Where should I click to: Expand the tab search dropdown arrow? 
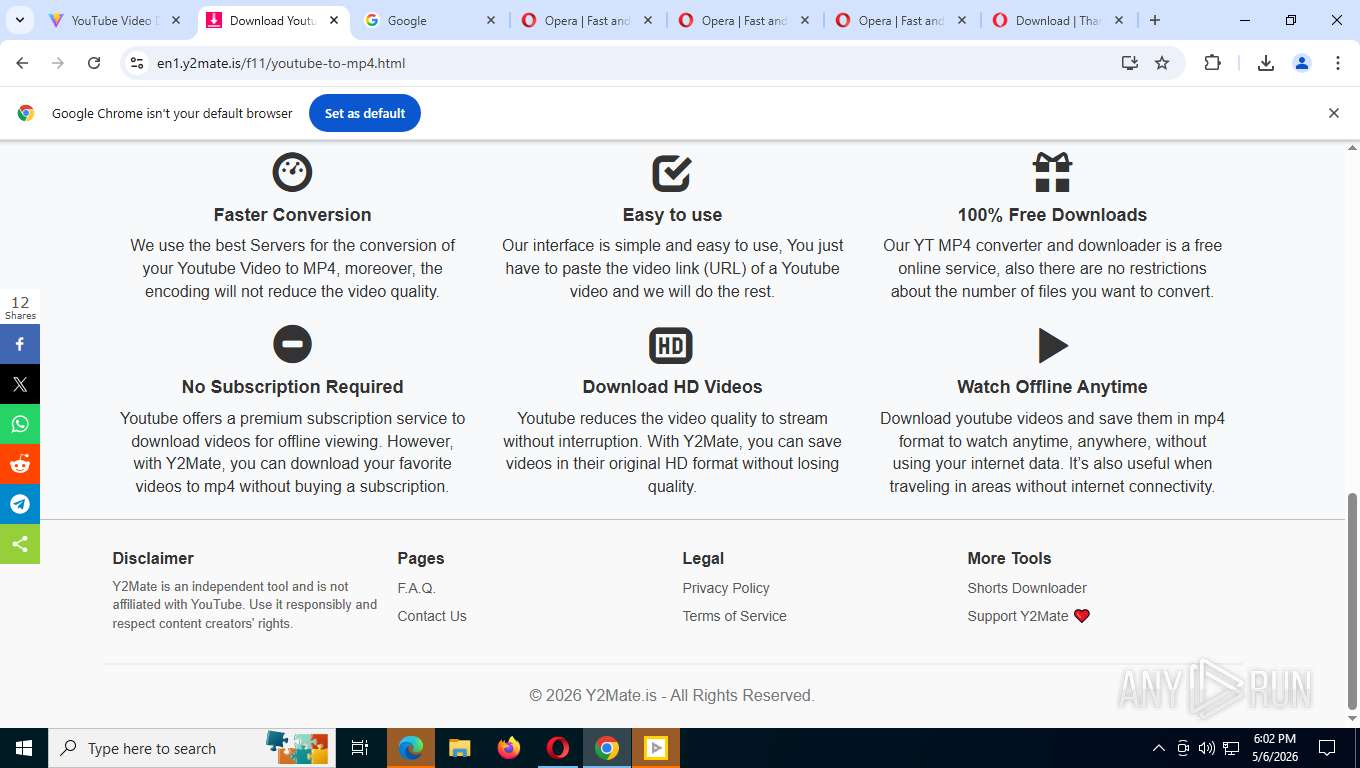[x=19, y=20]
